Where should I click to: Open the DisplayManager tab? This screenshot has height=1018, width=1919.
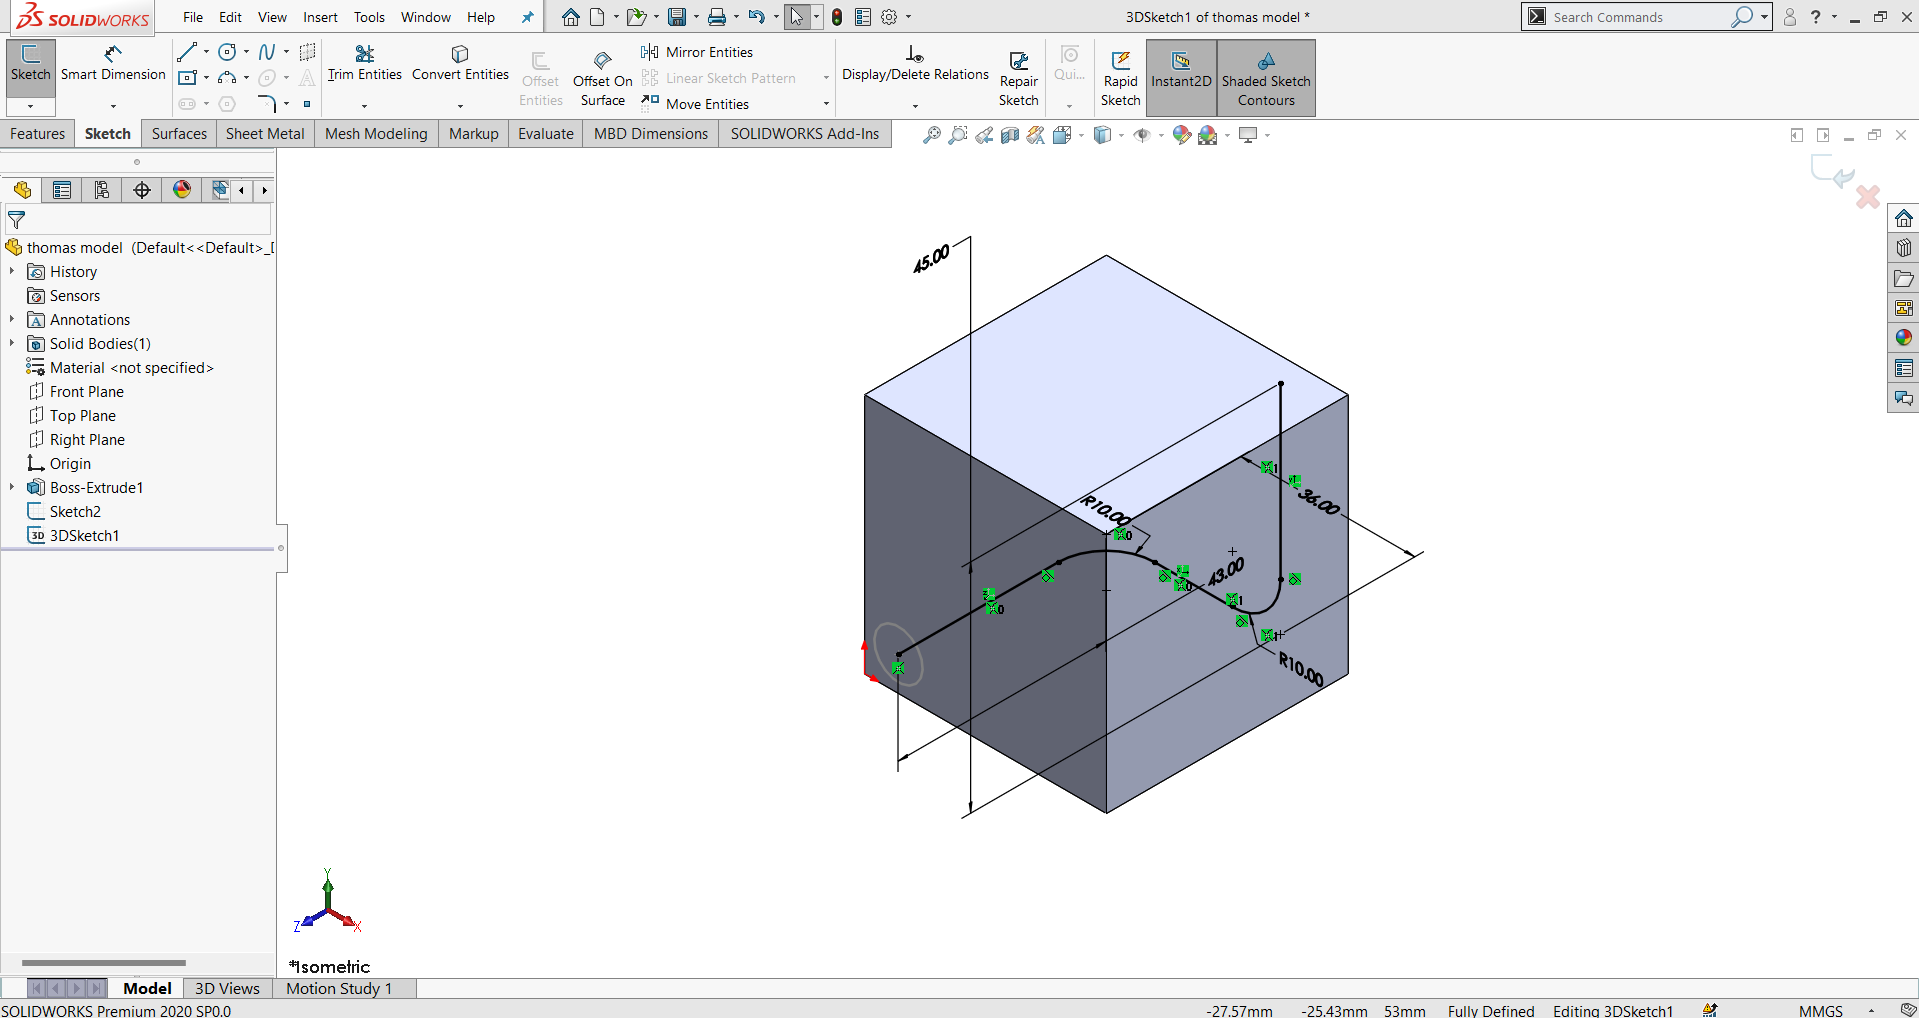click(182, 190)
